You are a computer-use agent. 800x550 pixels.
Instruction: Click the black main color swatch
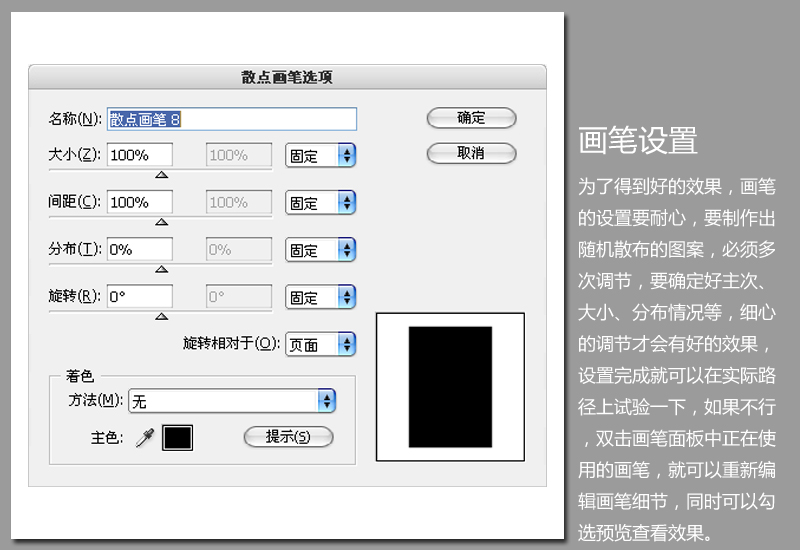tap(178, 438)
